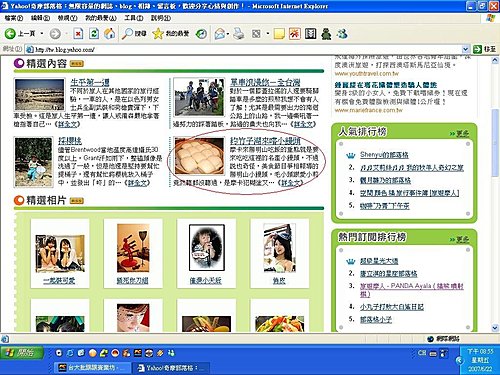This screenshot has height=375, width=500.
Task: Open the Tools menu (工具)
Action: coord(134,18)
